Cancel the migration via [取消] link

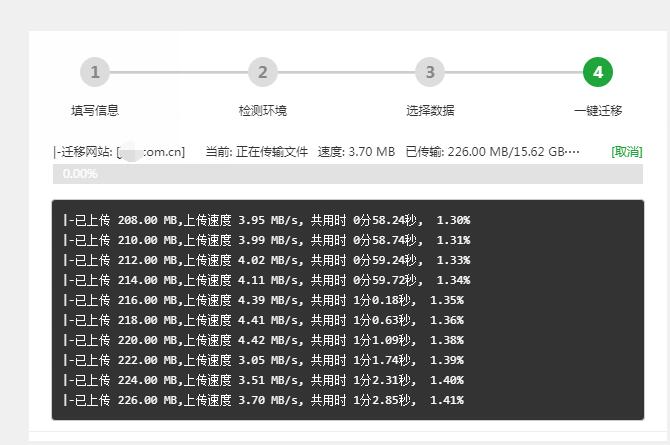(627, 152)
